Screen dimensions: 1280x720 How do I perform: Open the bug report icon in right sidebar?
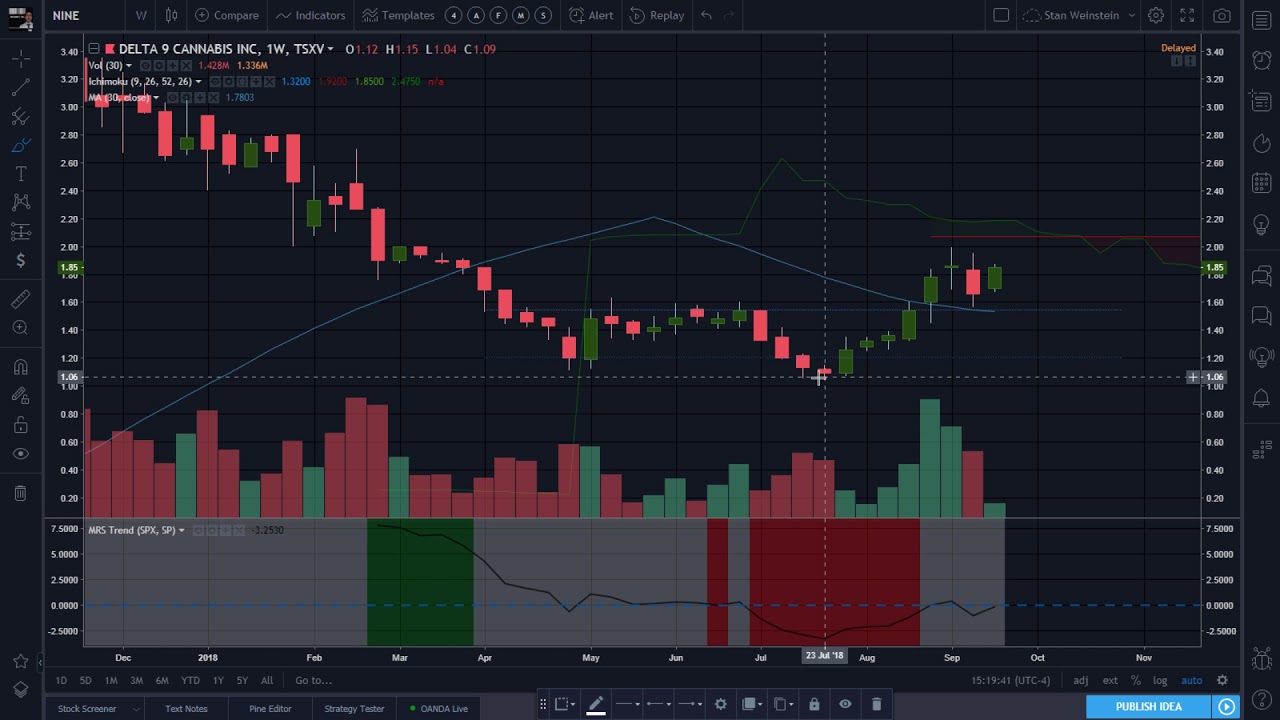click(x=1261, y=658)
